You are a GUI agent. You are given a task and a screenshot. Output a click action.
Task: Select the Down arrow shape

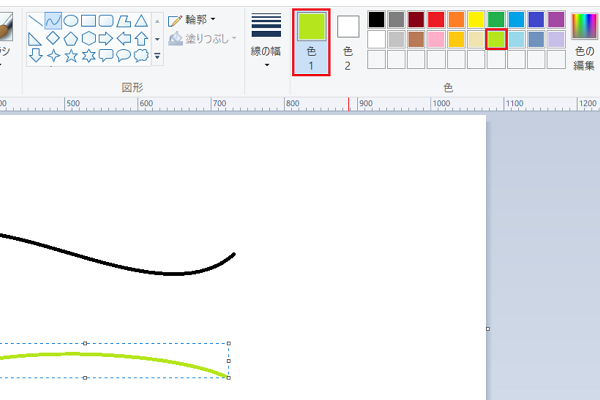(36, 56)
